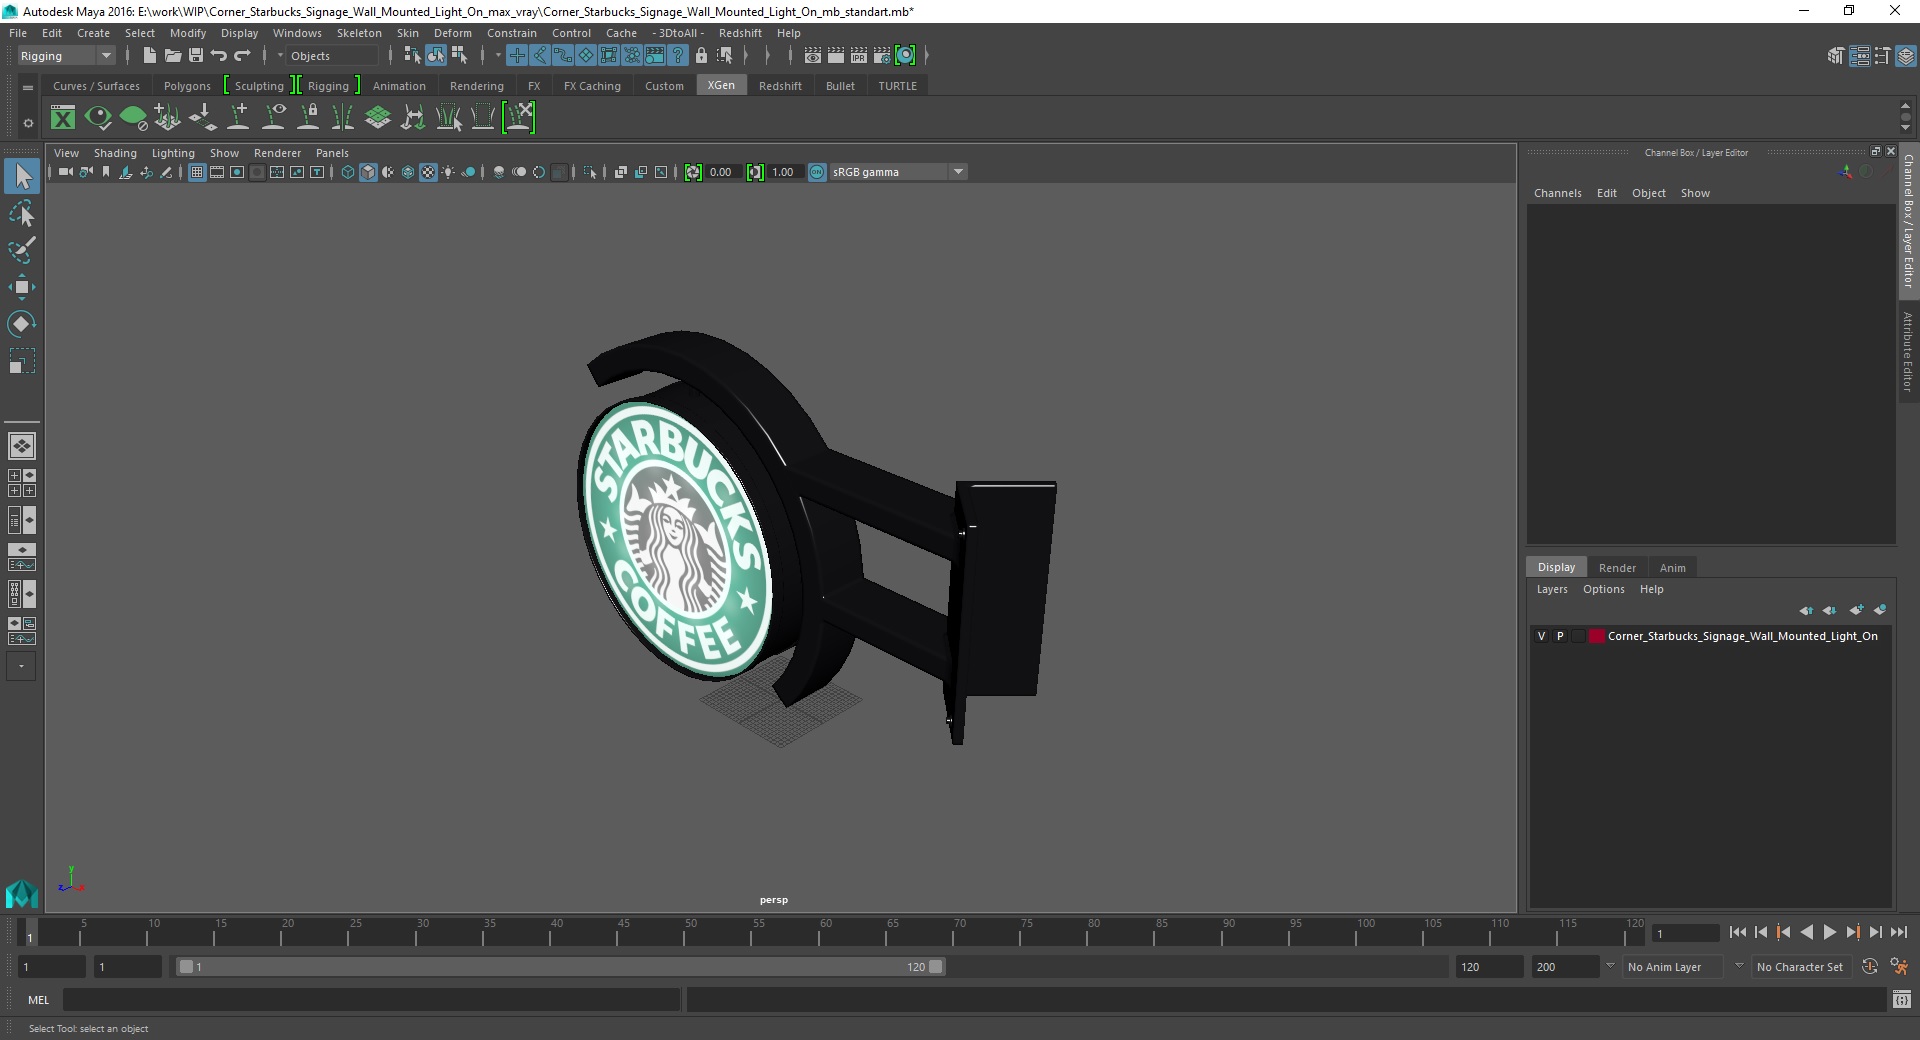Click the MEL command input field
The width and height of the screenshot is (1920, 1040).
pos(372,999)
